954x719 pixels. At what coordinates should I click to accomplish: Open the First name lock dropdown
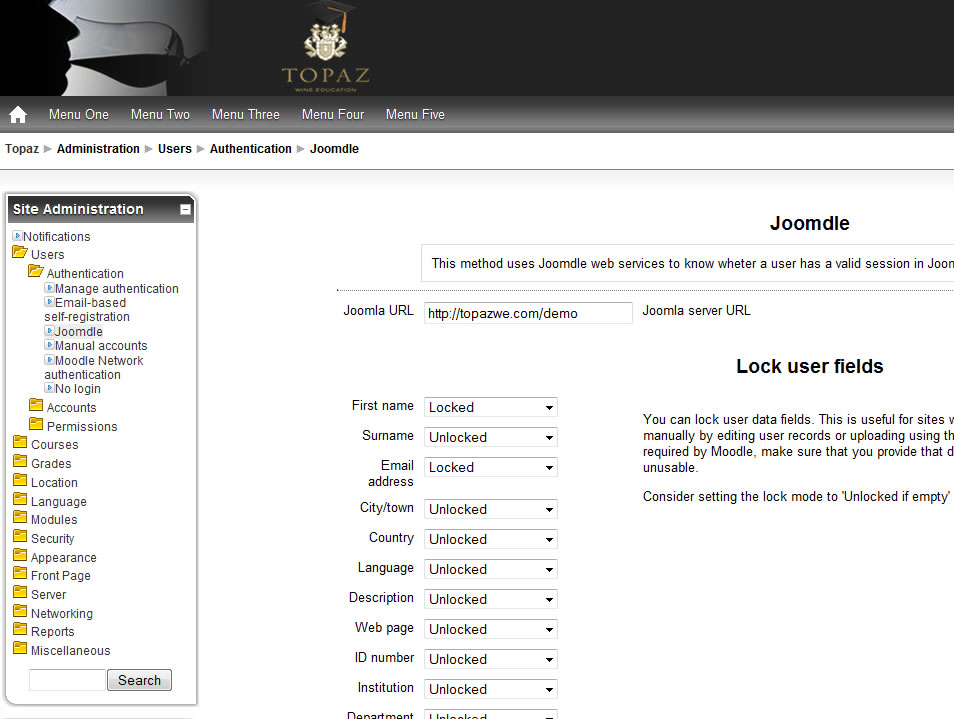490,407
